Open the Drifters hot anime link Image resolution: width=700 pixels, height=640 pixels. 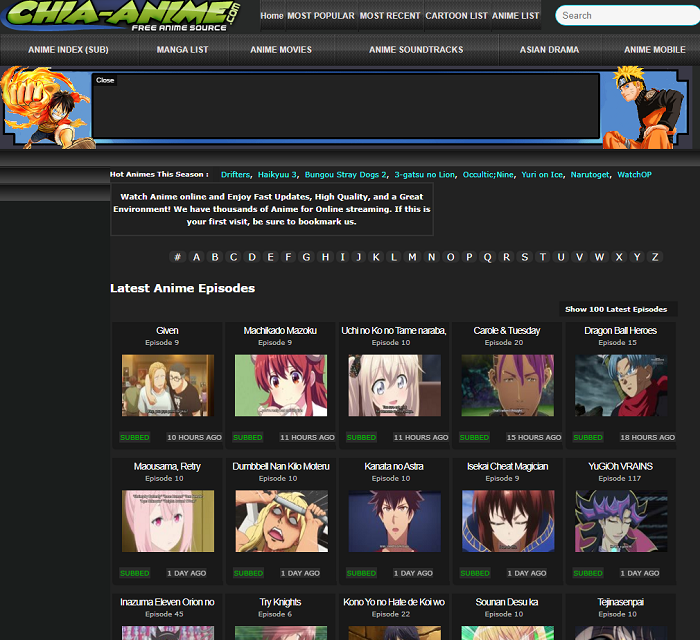(236, 175)
